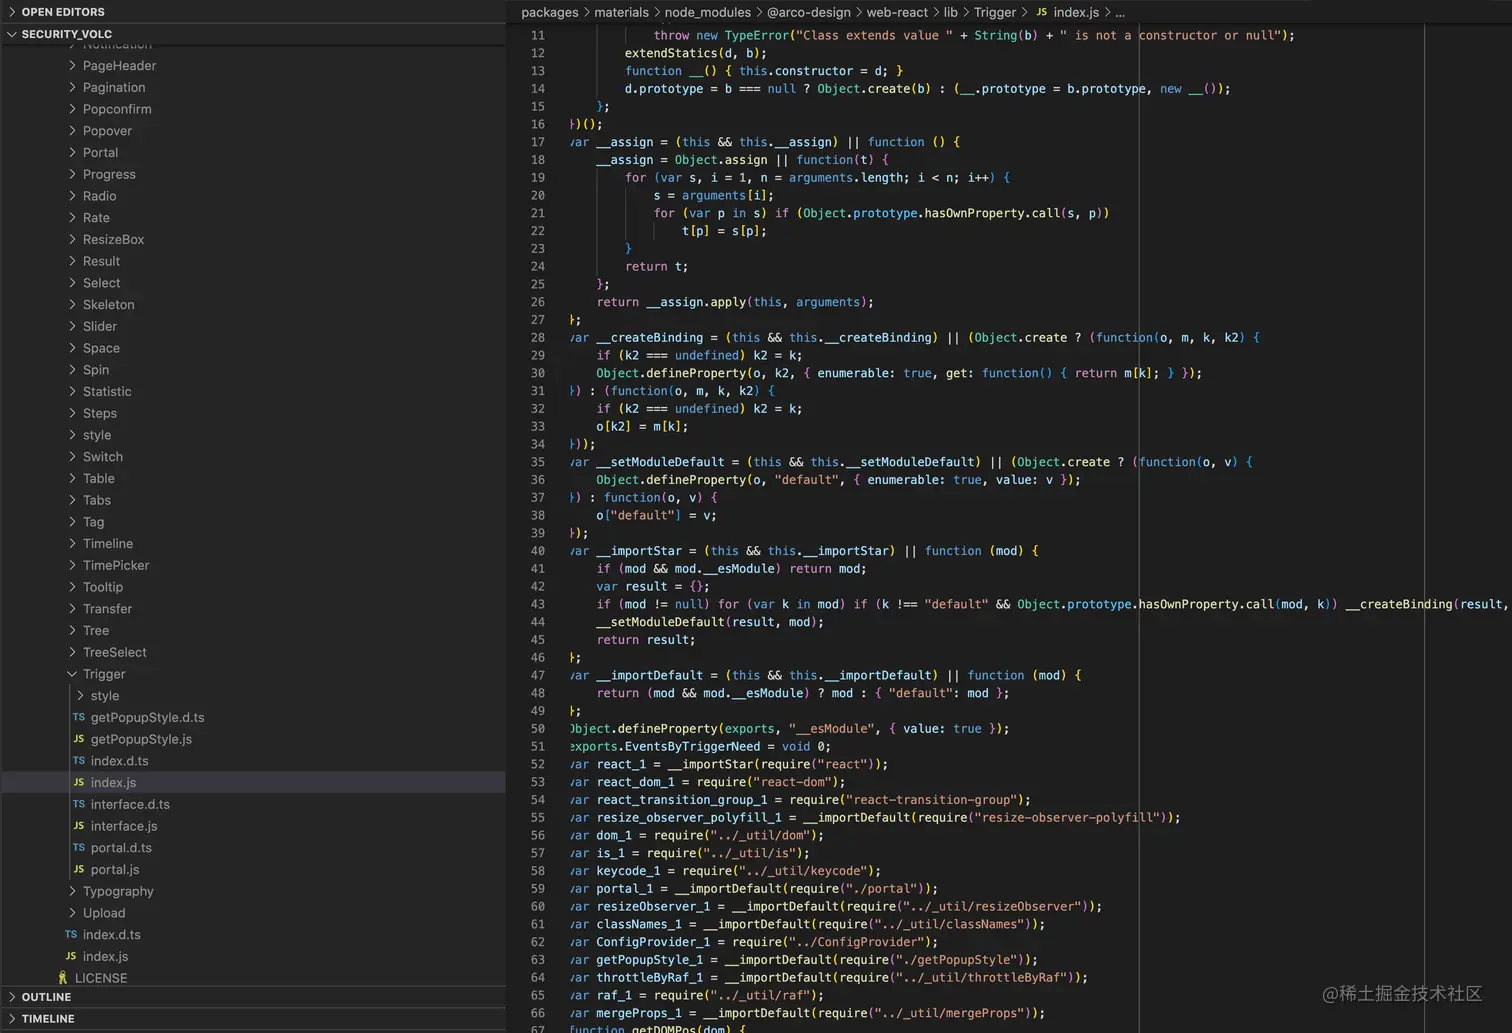
Task: Open the Tag folder
Action: [93, 522]
